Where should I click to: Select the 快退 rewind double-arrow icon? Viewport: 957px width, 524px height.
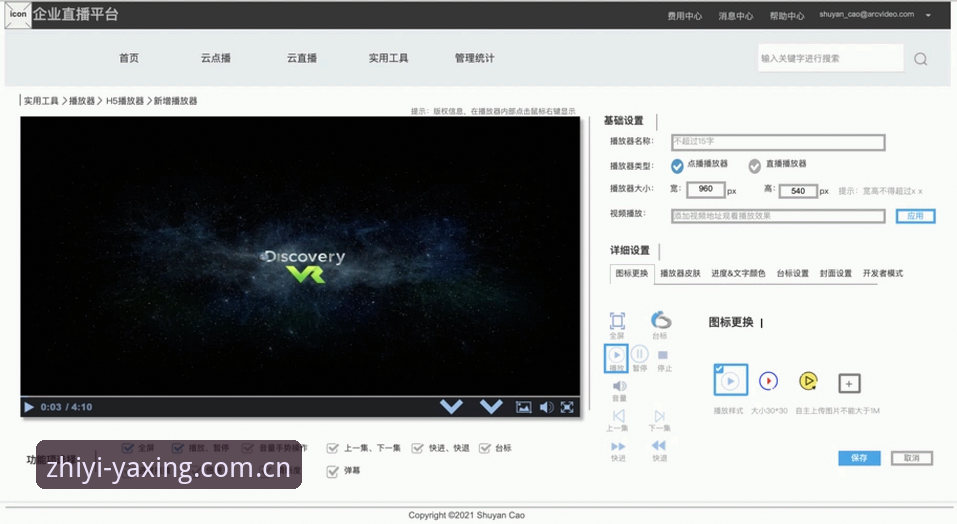coord(659,445)
